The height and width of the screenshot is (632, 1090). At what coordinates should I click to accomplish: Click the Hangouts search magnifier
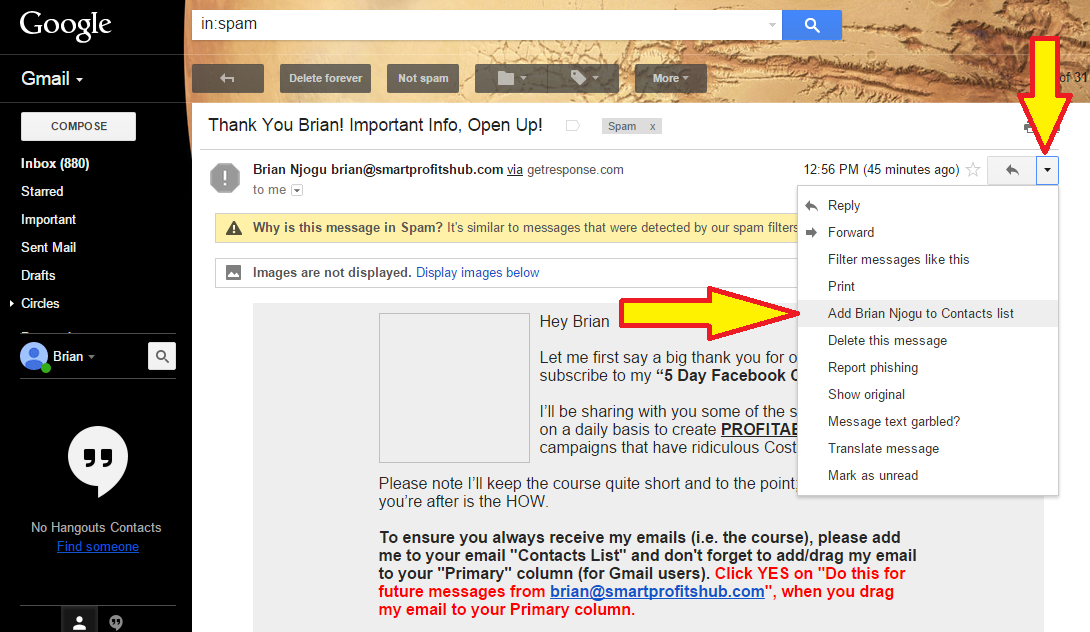coord(162,356)
